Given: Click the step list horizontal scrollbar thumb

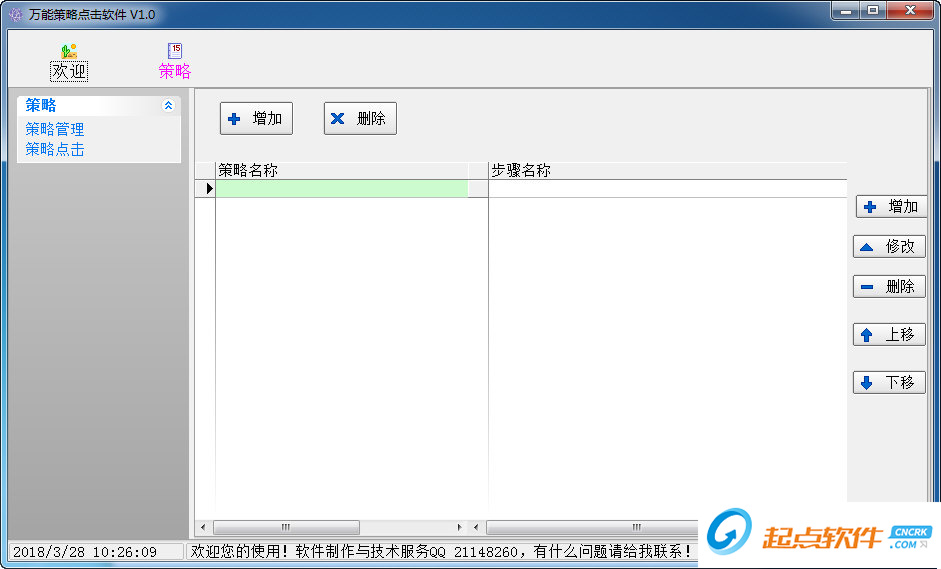Looking at the screenshot, I should [592, 528].
